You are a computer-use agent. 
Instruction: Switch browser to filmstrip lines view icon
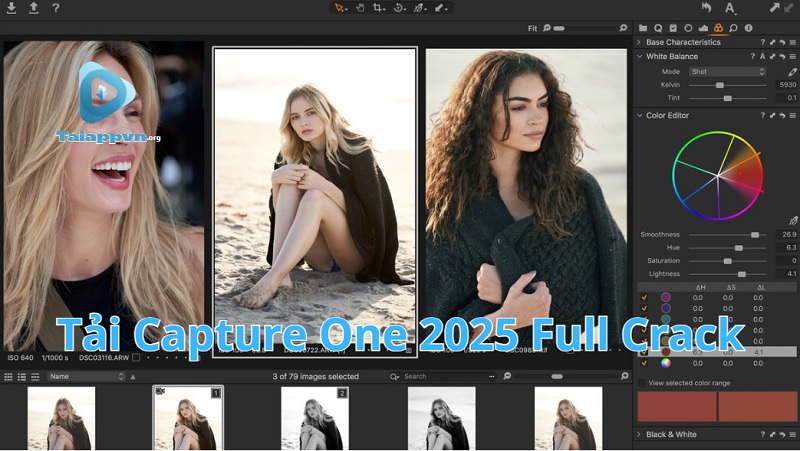pyautogui.click(x=35, y=377)
